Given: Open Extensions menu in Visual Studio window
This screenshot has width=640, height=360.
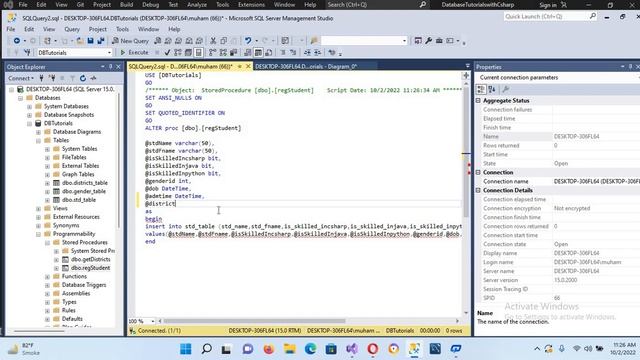Looking at the screenshot, I should pos(251,5).
